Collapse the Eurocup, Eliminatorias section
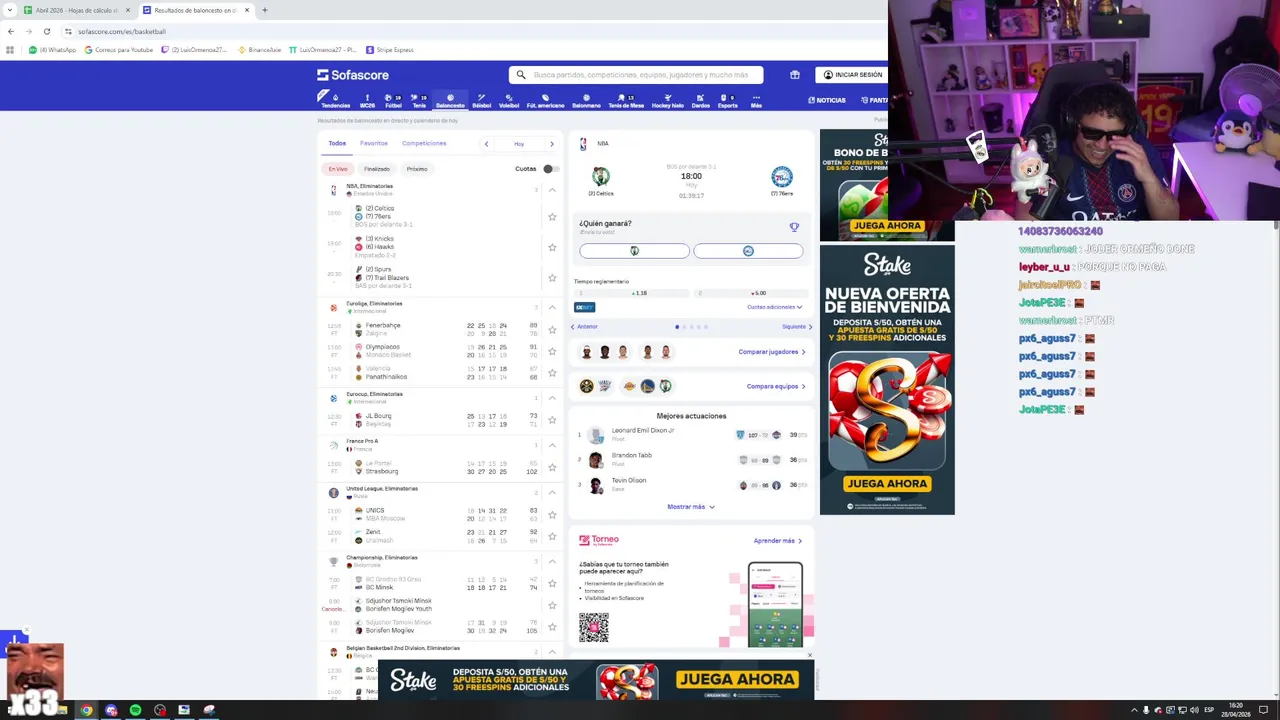 pos(552,398)
